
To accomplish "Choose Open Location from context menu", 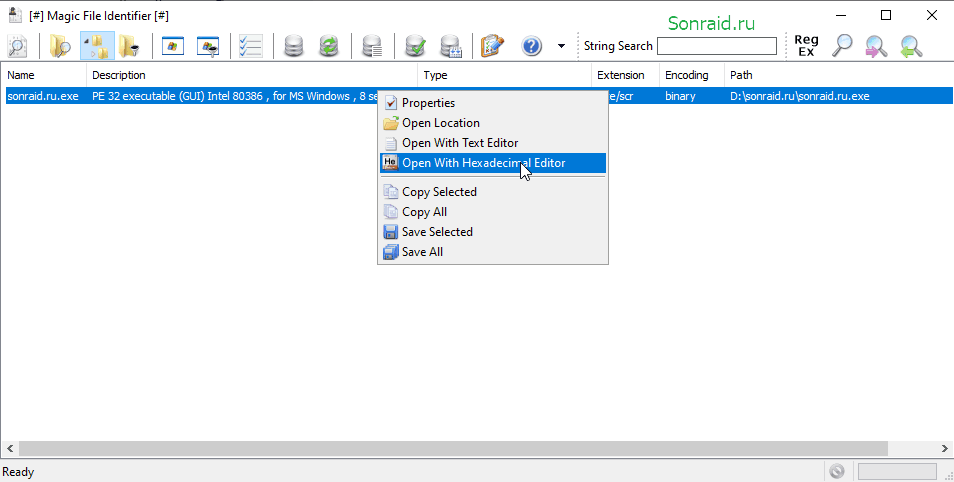I will (493, 123).
